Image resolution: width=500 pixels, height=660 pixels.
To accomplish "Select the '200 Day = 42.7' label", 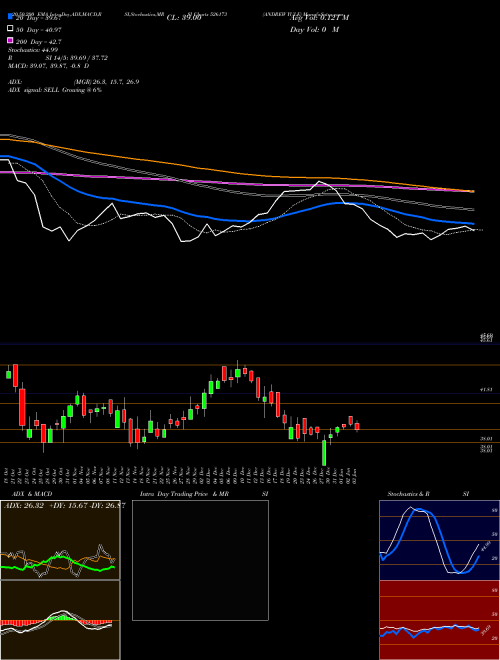I will 39,42.
